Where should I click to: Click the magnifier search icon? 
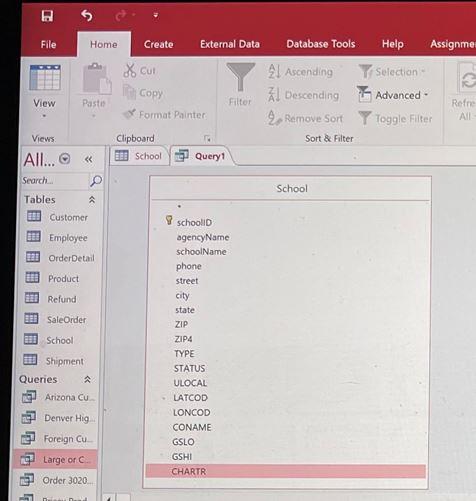point(96,181)
